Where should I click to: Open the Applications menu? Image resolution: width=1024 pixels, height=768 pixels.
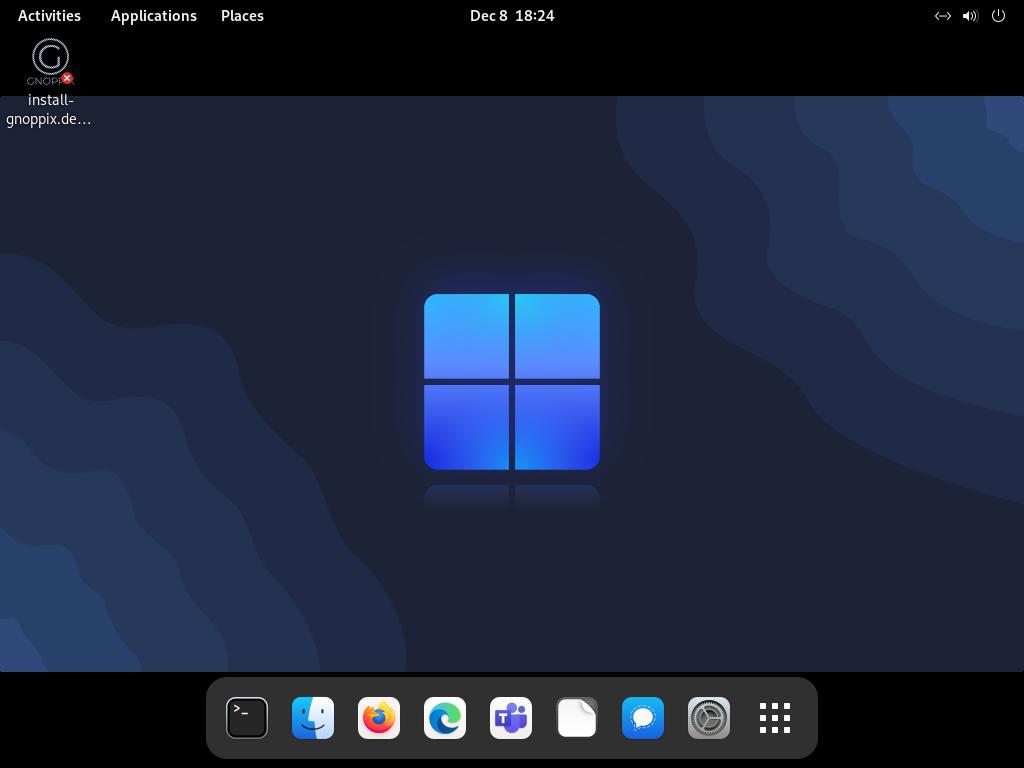point(153,16)
